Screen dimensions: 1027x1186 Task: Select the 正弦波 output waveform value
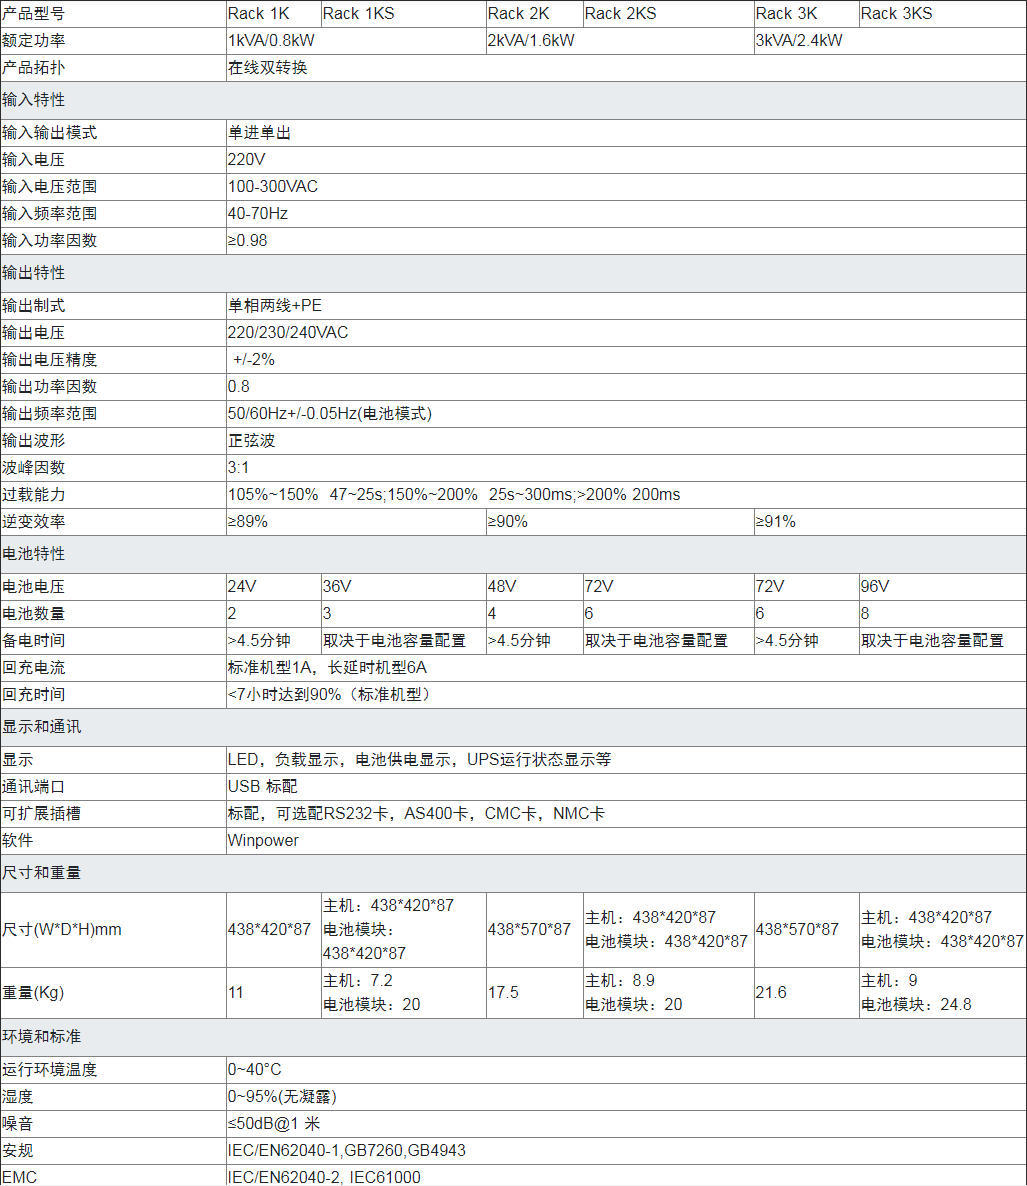pos(252,440)
